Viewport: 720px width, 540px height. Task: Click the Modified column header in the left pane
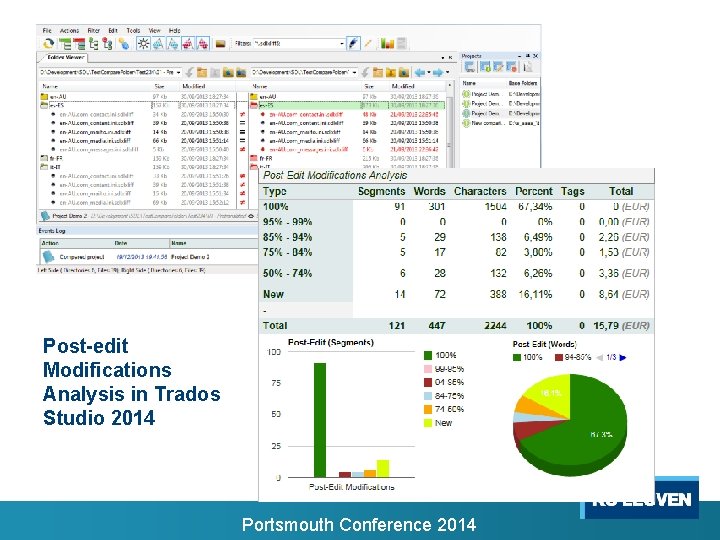(x=194, y=86)
